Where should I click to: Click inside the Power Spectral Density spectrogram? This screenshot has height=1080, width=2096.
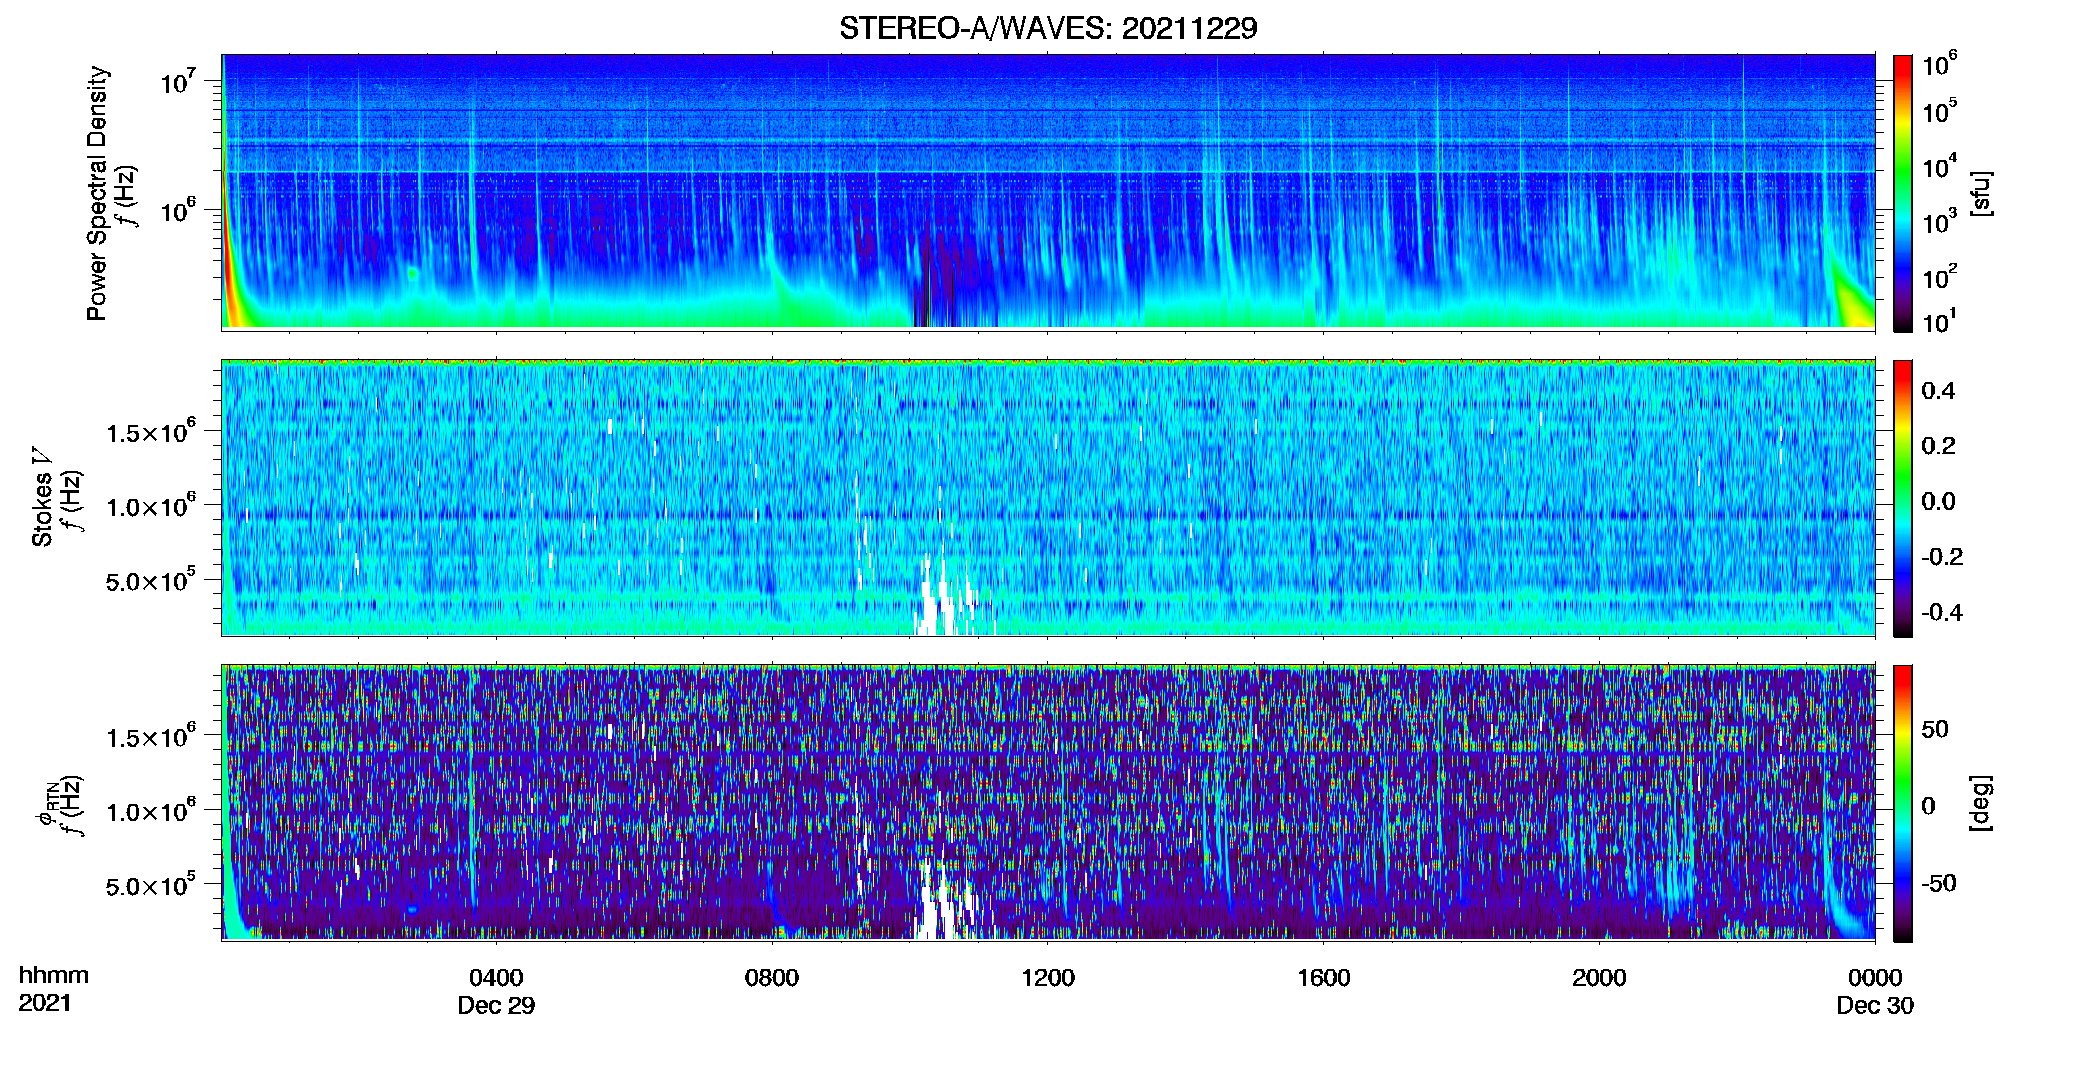pos(1048,191)
